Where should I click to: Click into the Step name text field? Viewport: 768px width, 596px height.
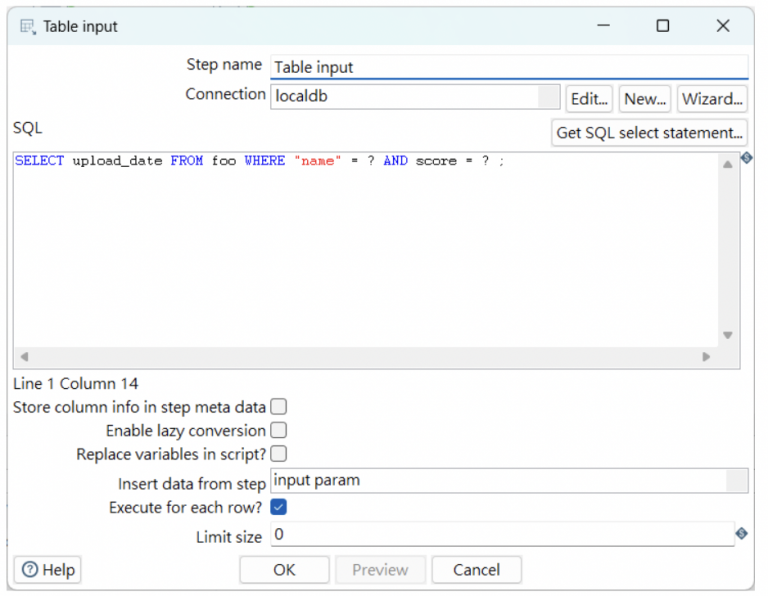tap(508, 68)
